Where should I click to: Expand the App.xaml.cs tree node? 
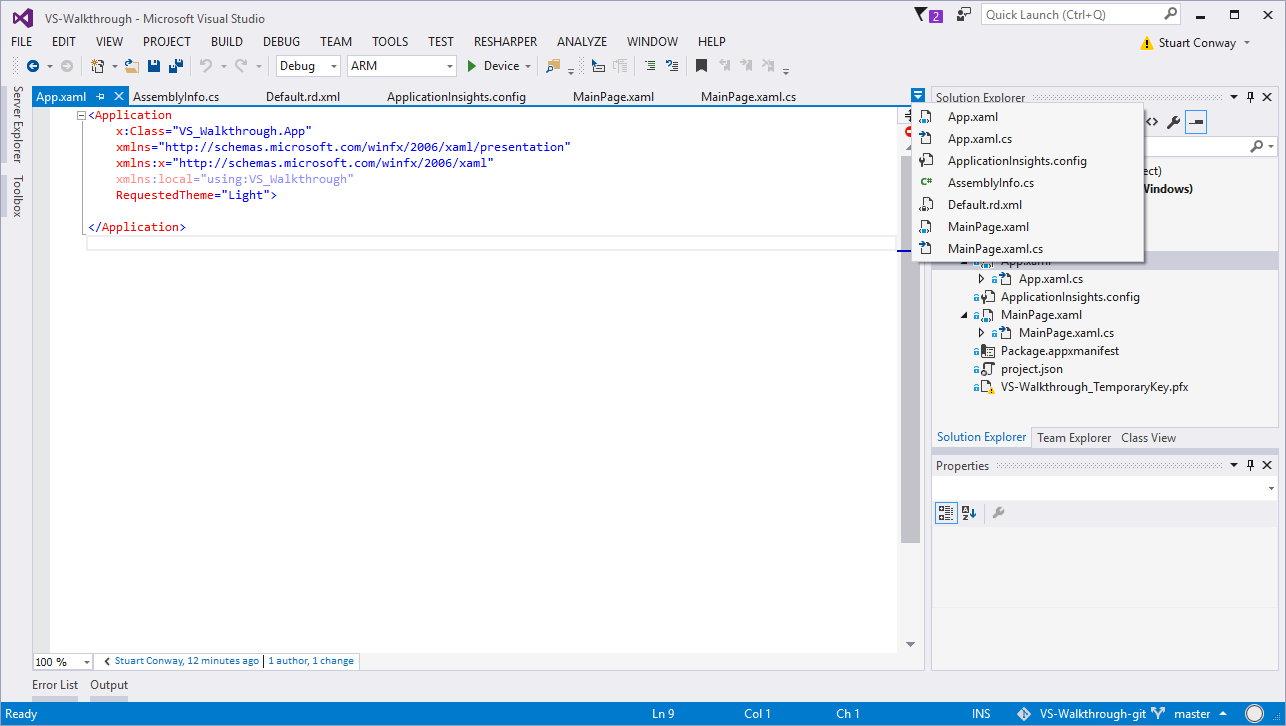(x=982, y=279)
